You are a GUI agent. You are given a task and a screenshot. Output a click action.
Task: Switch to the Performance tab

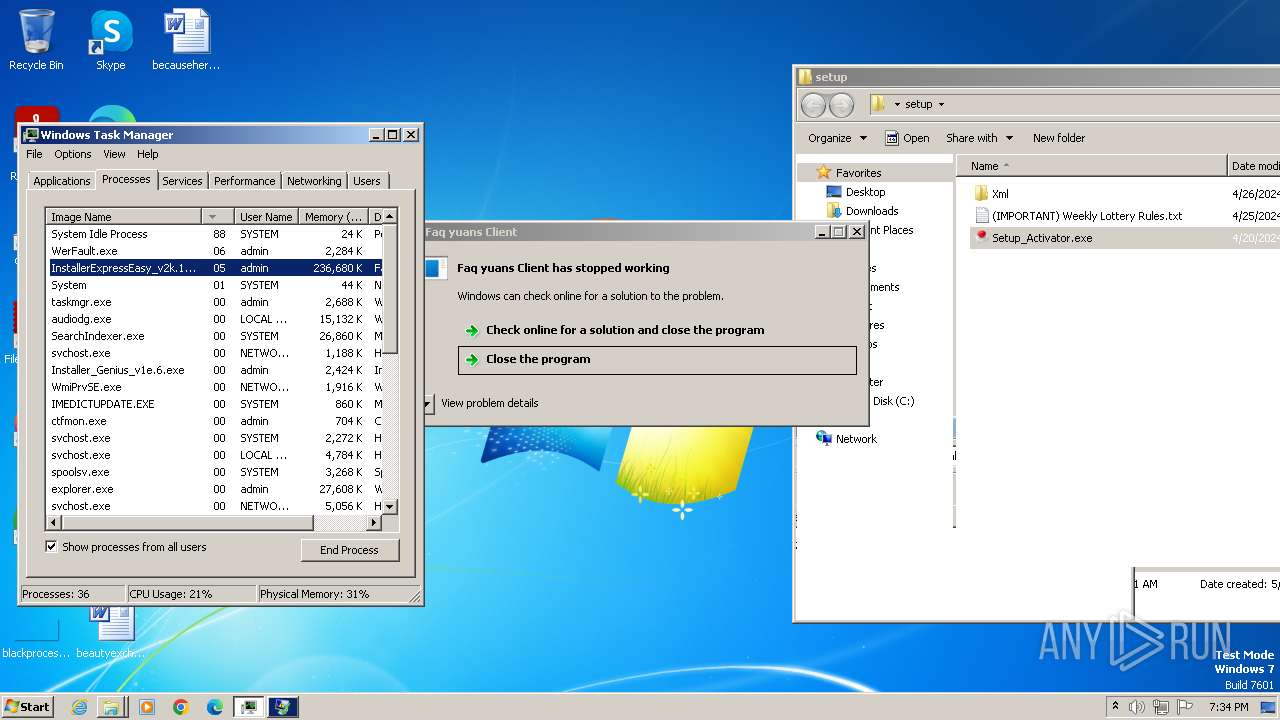tap(244, 181)
